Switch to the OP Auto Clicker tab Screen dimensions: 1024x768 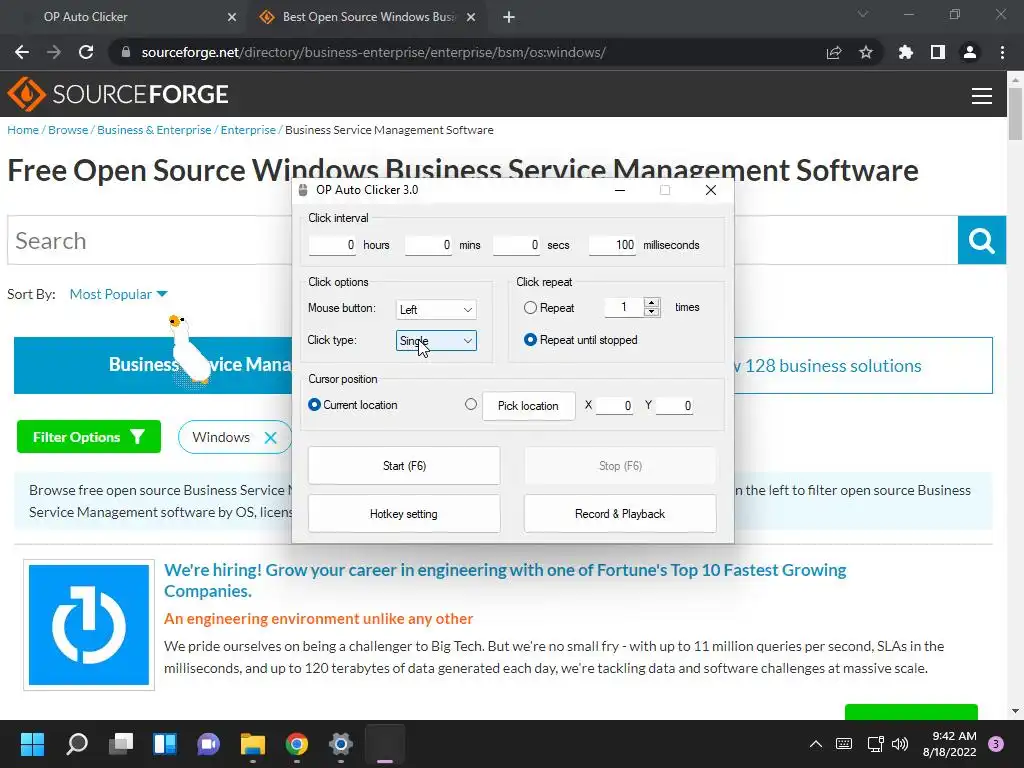124,18
